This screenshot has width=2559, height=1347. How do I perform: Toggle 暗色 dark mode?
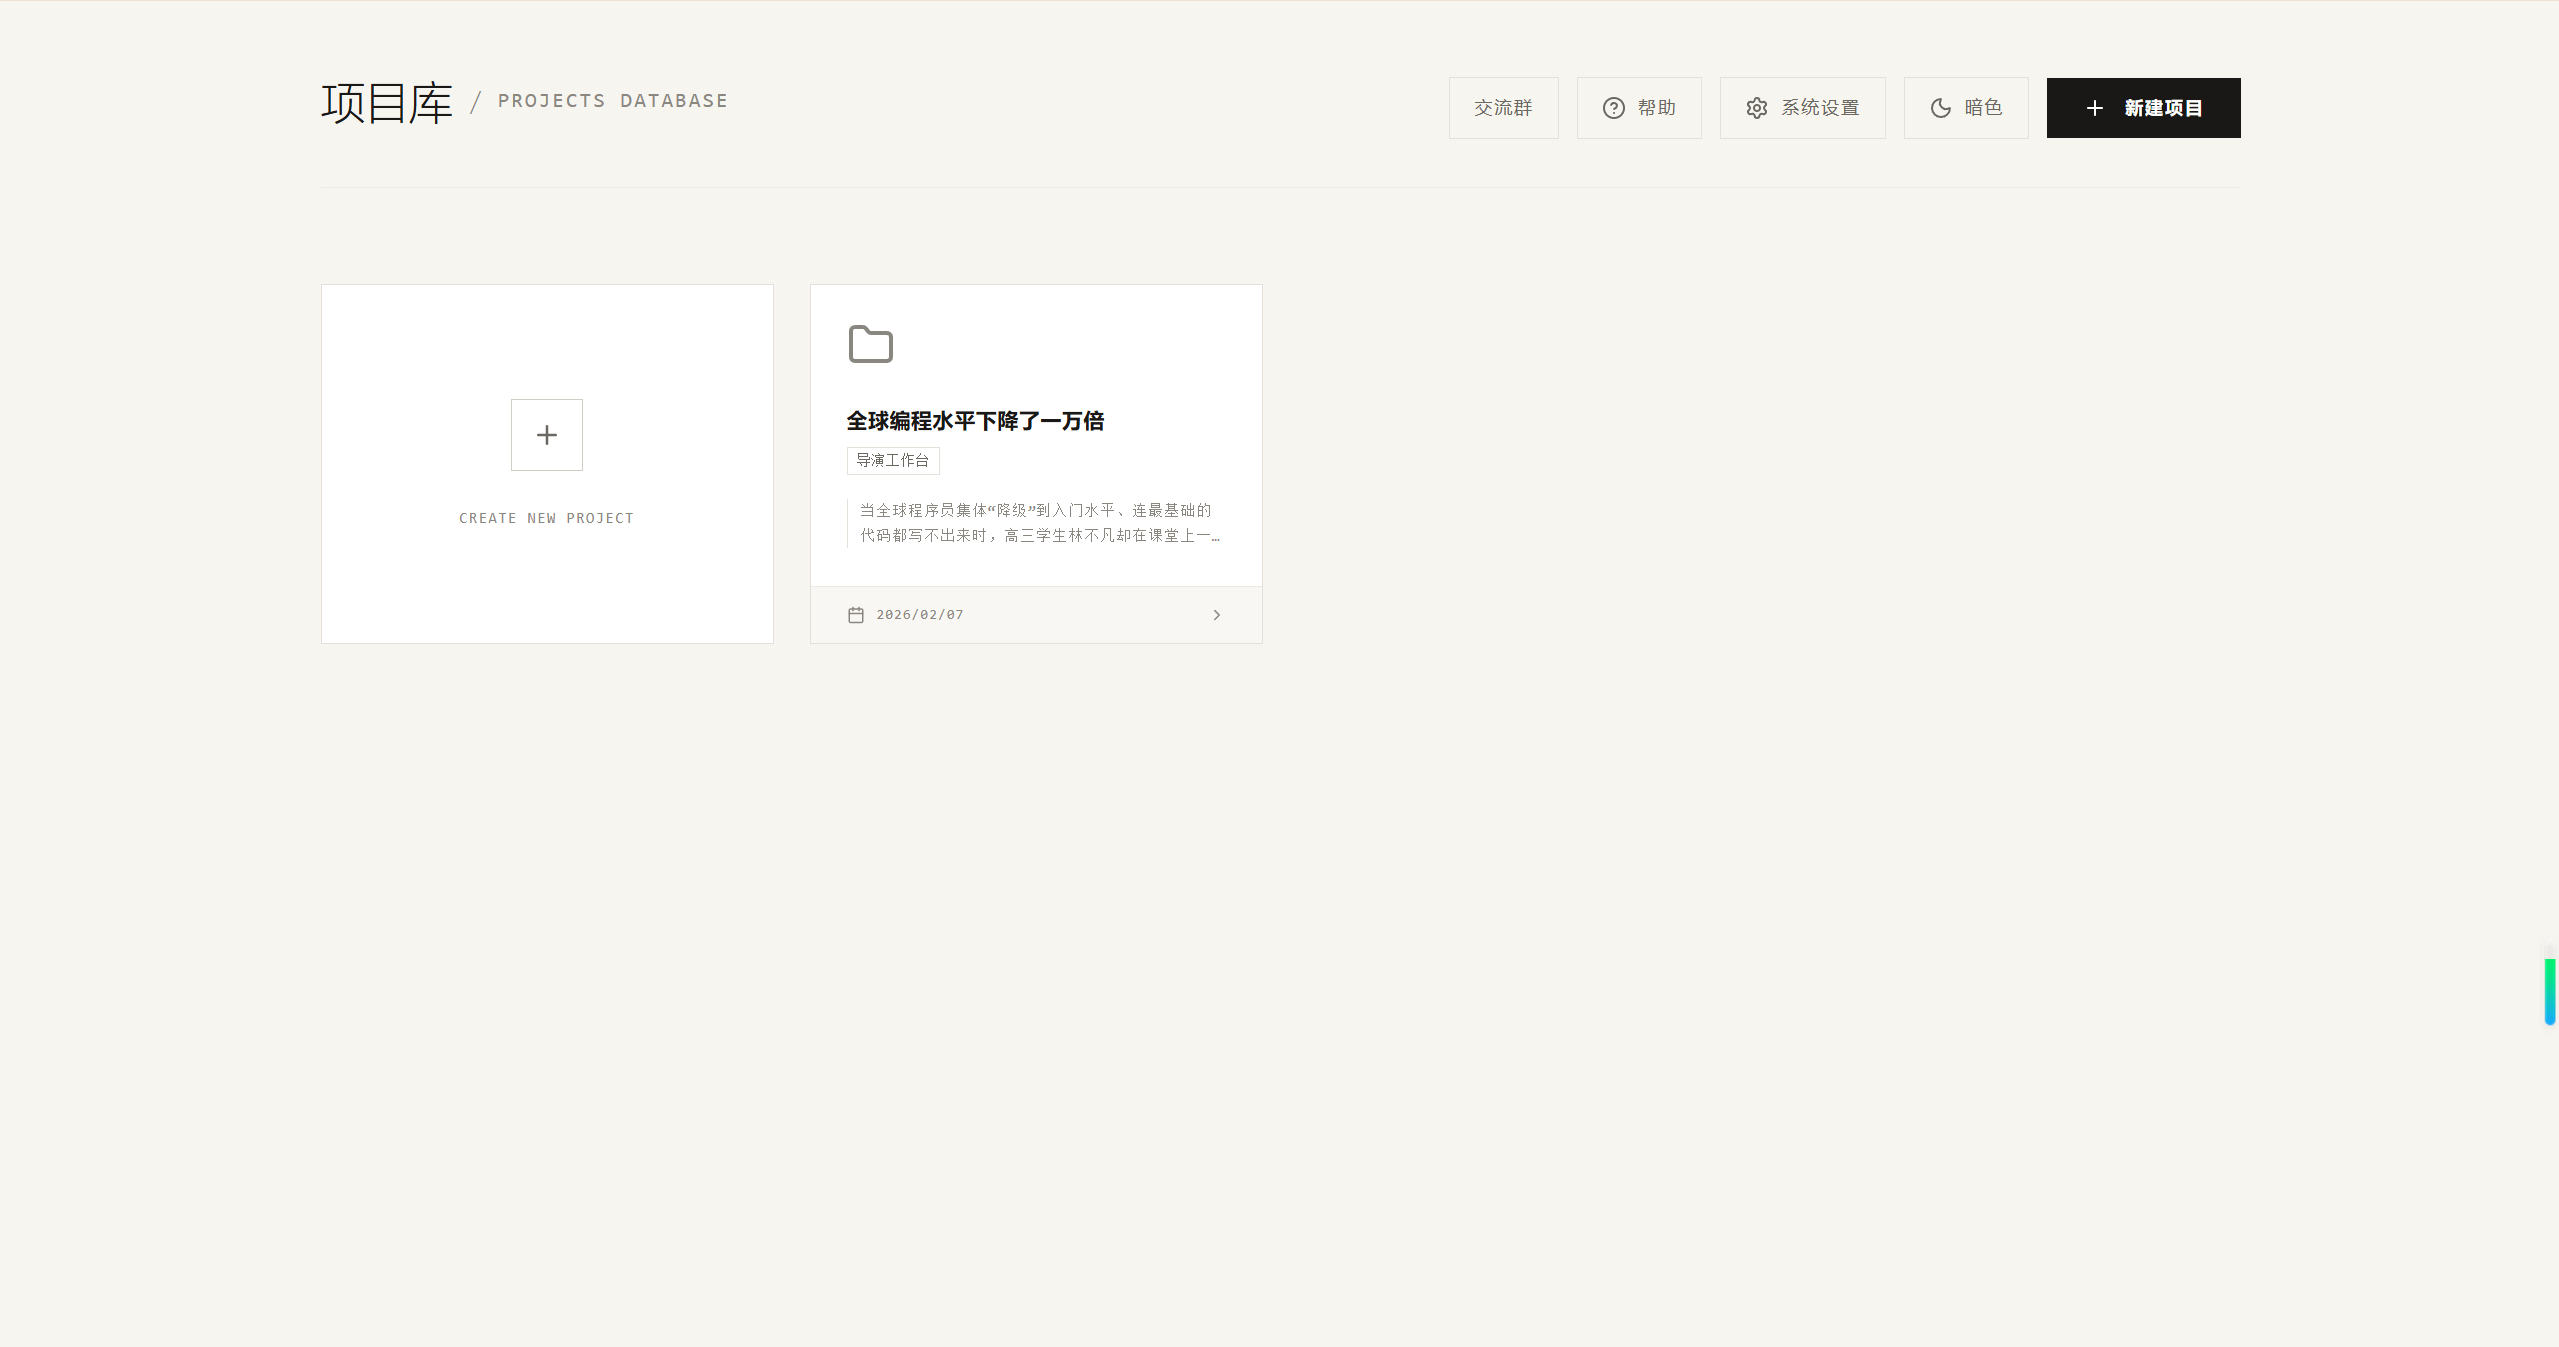click(x=1965, y=108)
